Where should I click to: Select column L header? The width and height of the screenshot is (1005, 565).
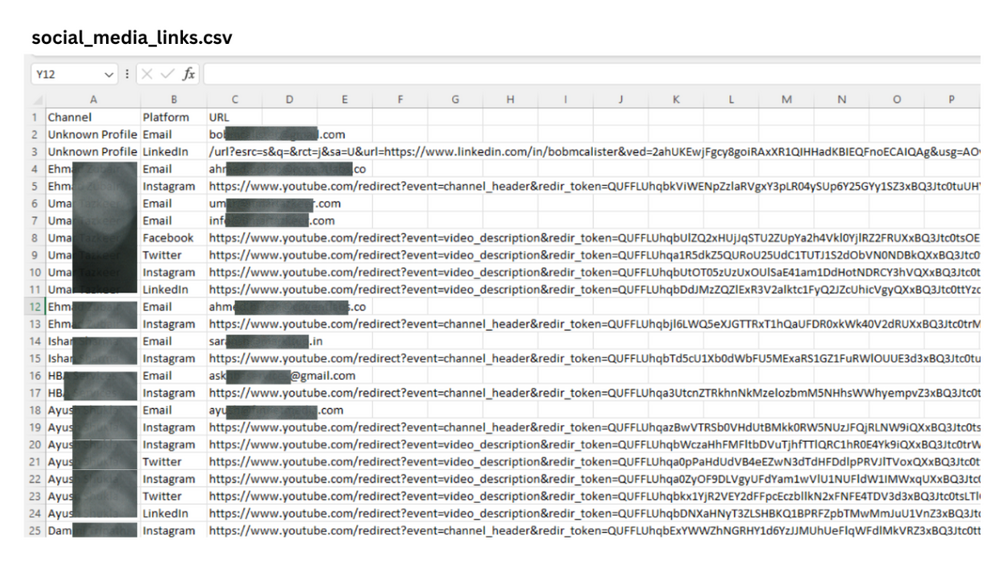(731, 99)
